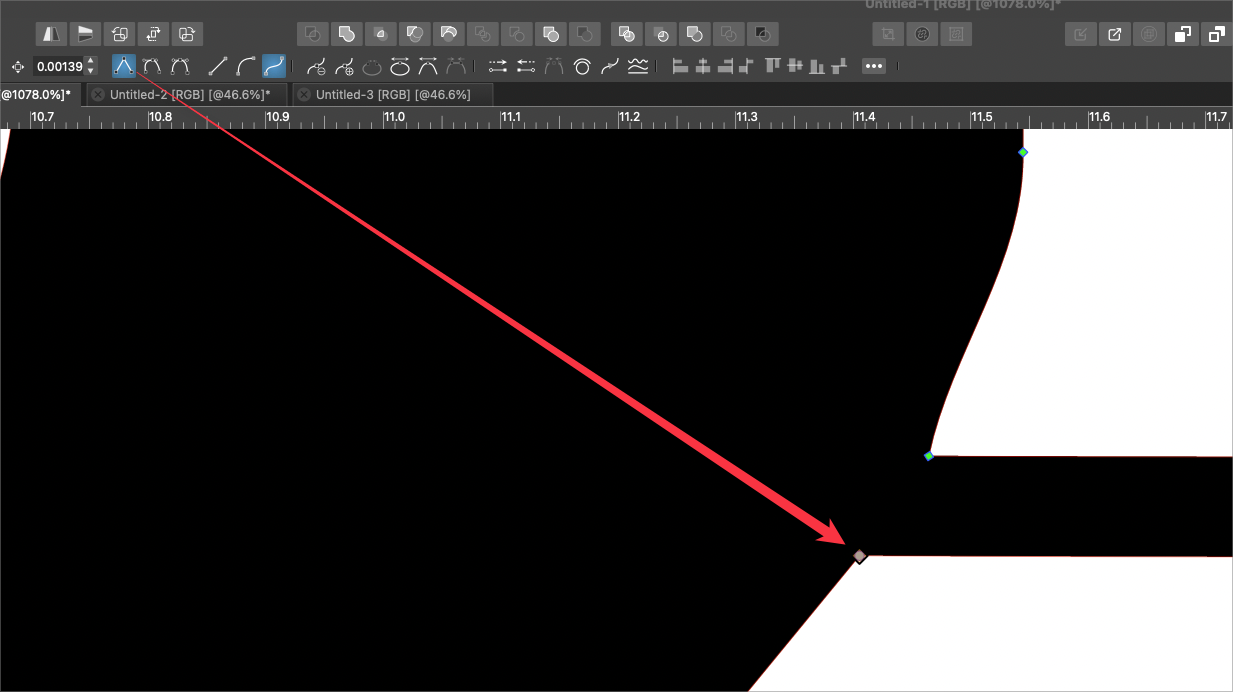Switch to the Untitled-3 document tab
This screenshot has height=692, width=1233.
click(392, 95)
